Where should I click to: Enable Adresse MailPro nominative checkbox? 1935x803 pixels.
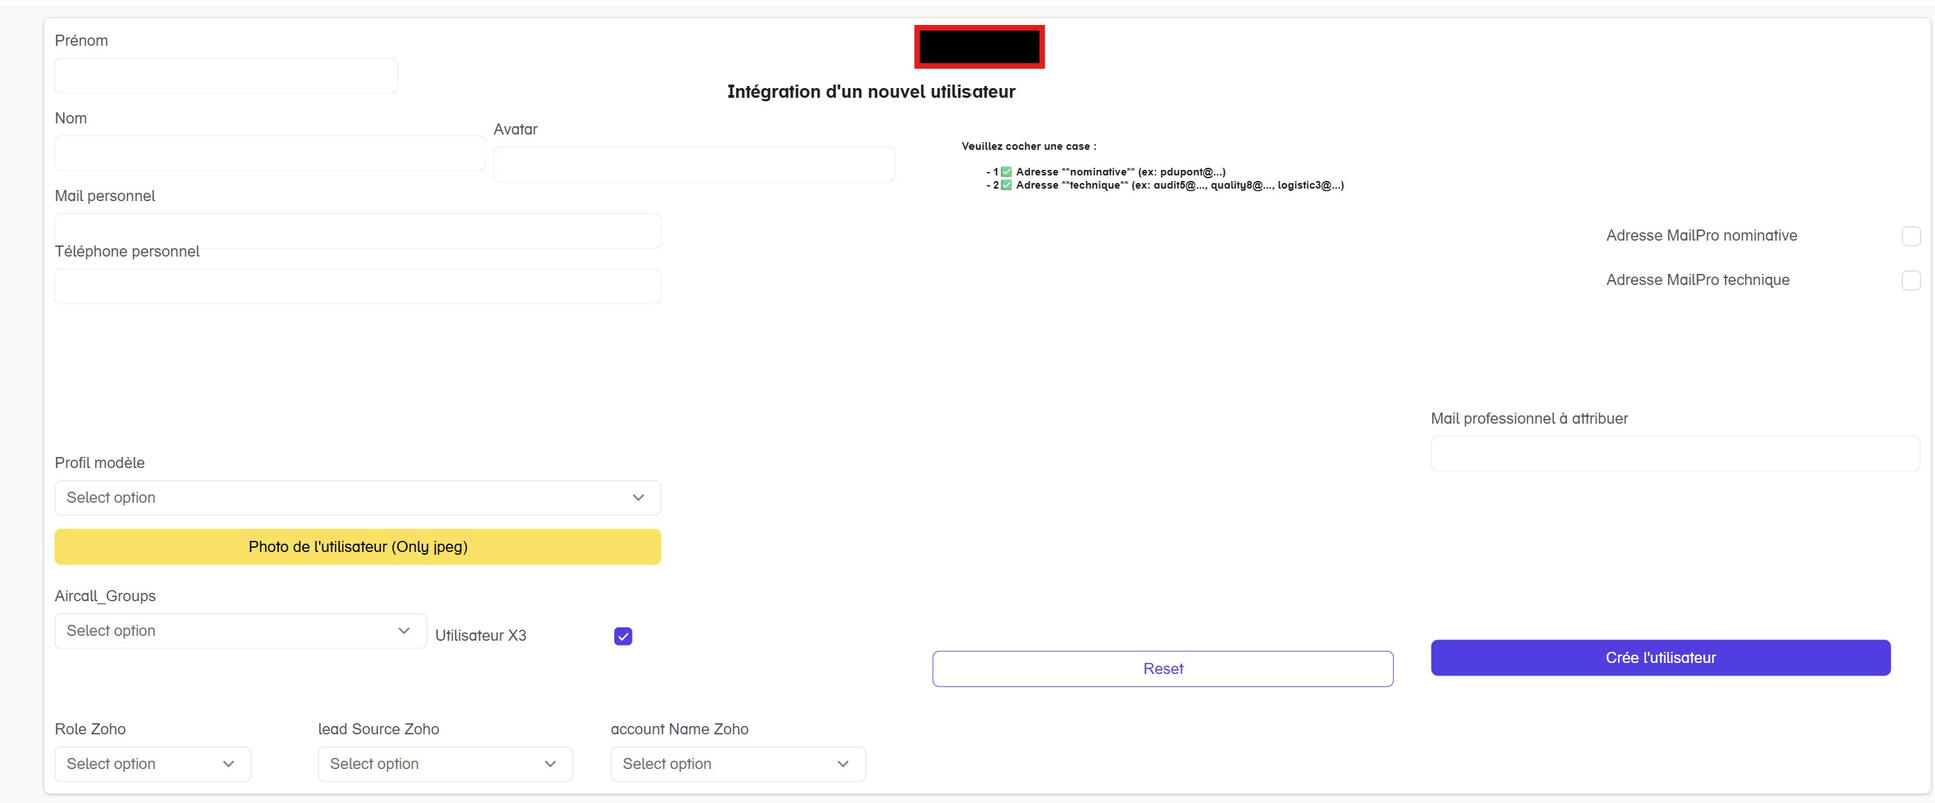point(1910,236)
